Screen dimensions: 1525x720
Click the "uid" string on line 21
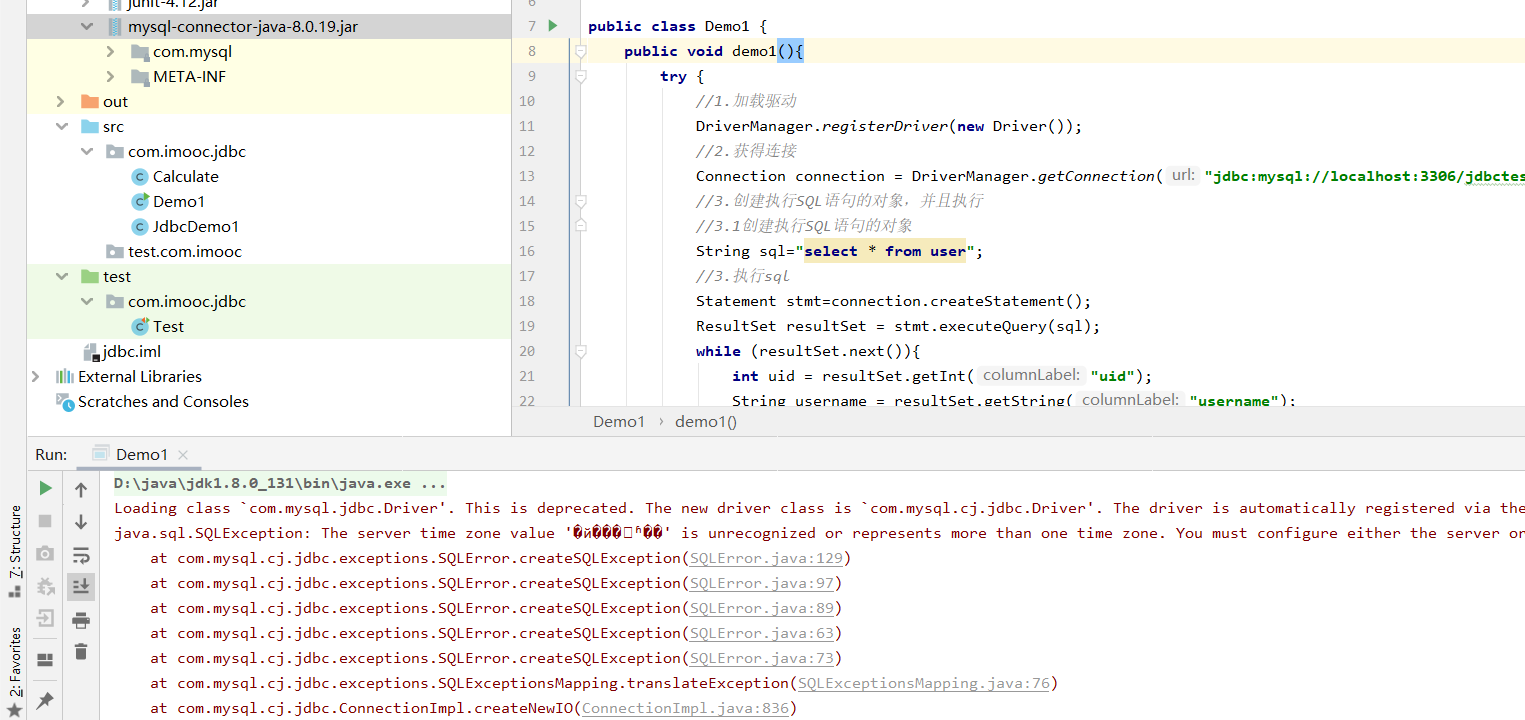[x=1112, y=376]
